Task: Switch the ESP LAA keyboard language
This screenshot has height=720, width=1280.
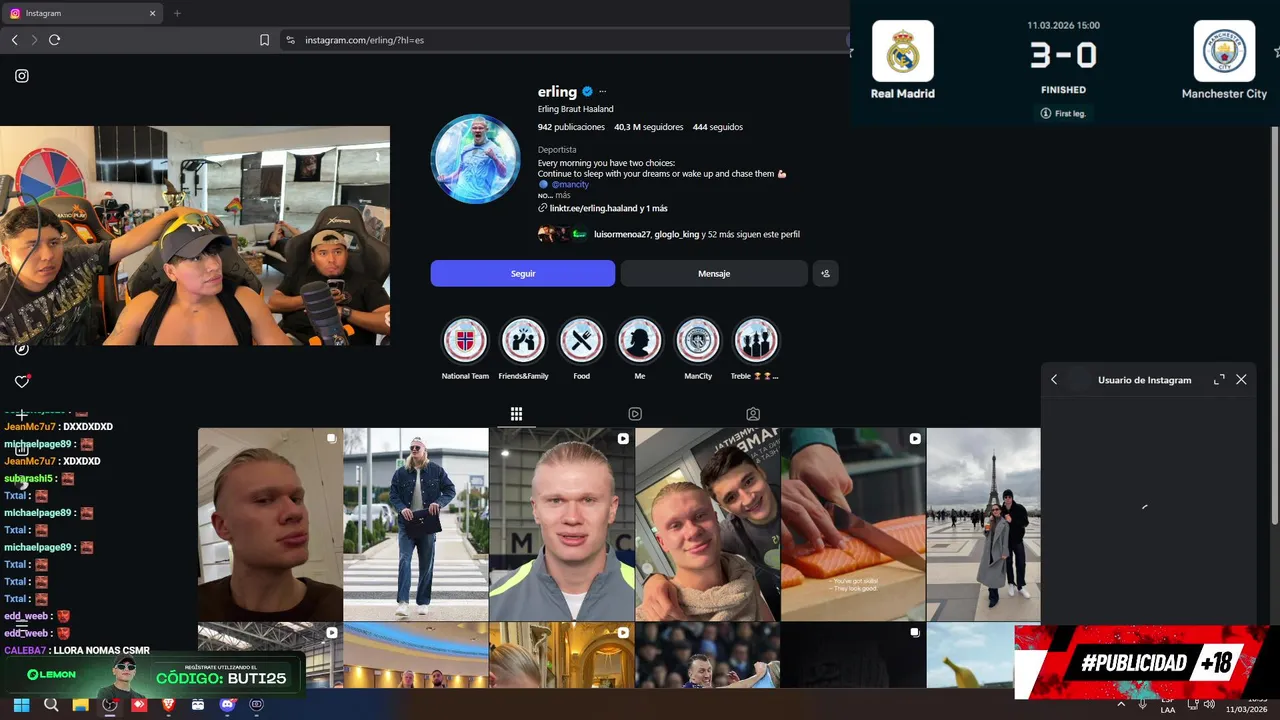Action: [1168, 705]
